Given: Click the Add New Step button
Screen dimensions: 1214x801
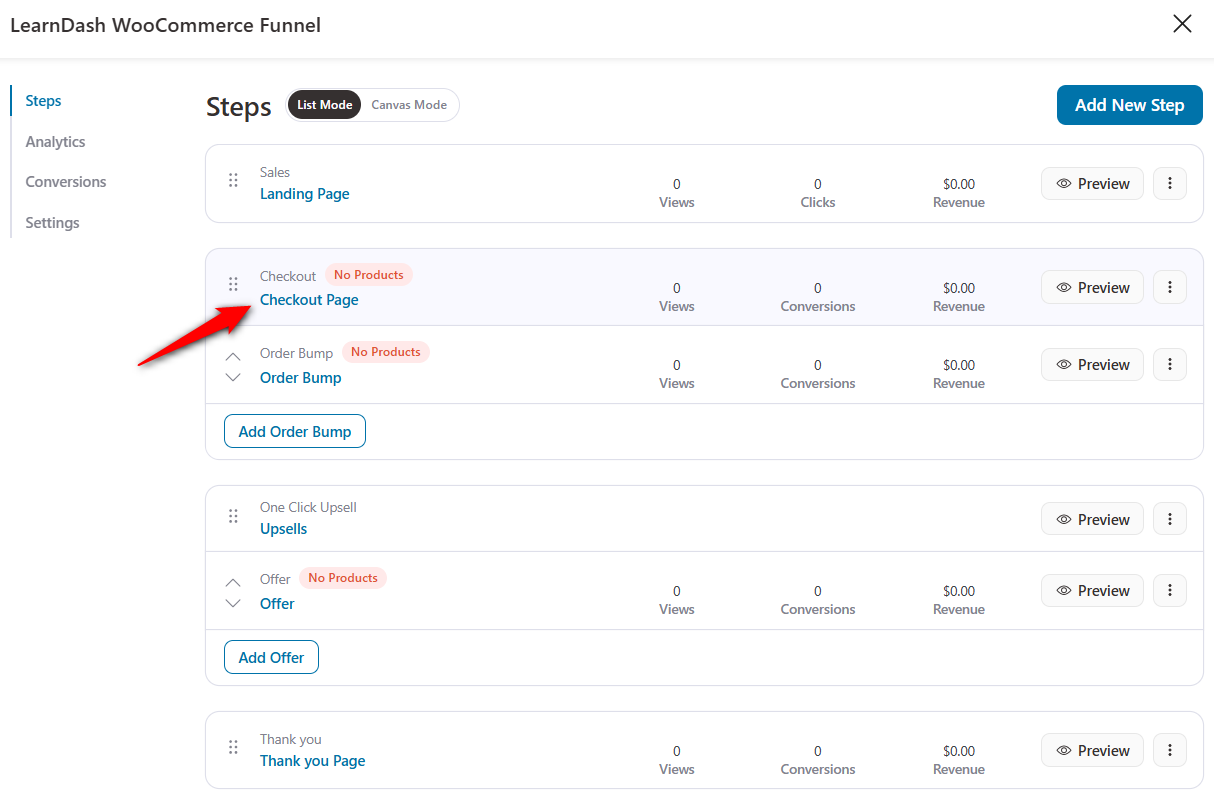Looking at the screenshot, I should 1129,105.
